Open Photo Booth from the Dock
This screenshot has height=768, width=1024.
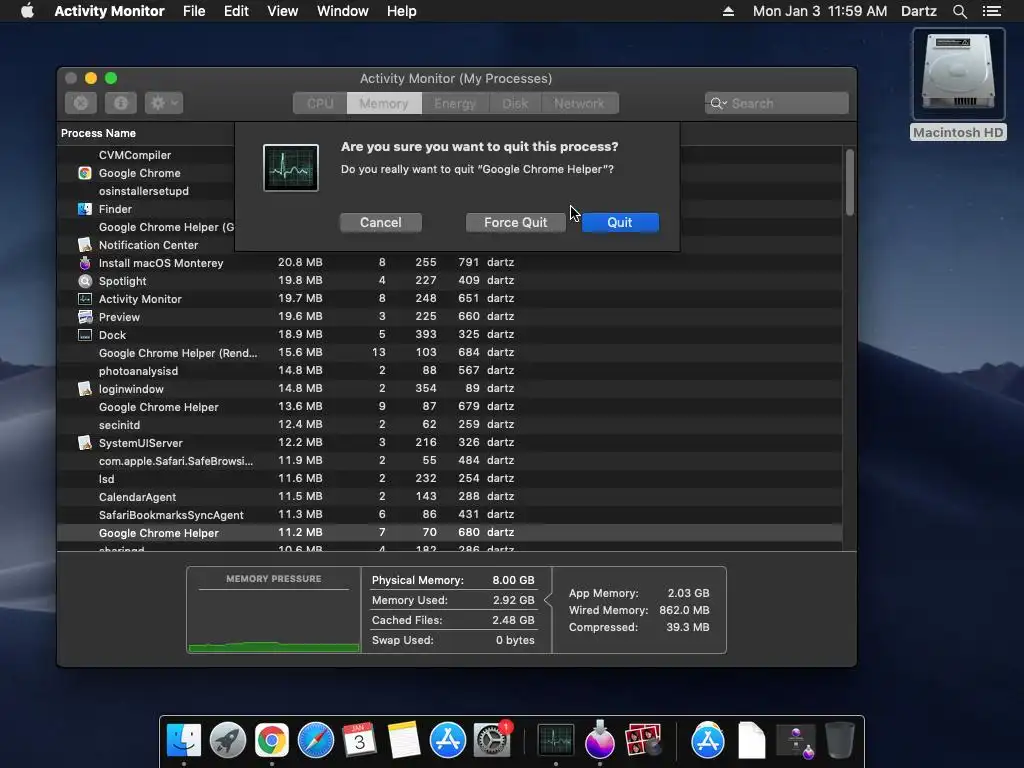pyautogui.click(x=643, y=741)
